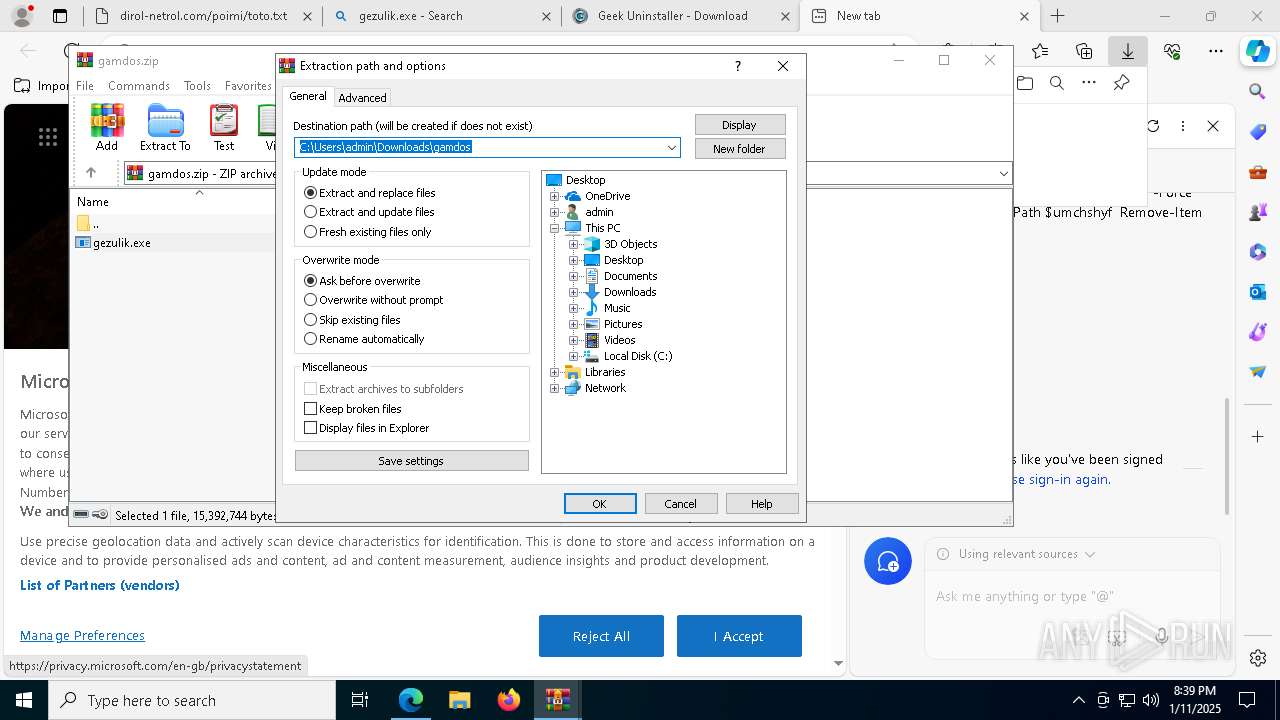Expand the admin tree node
This screenshot has height=720, width=1280.
coord(555,212)
